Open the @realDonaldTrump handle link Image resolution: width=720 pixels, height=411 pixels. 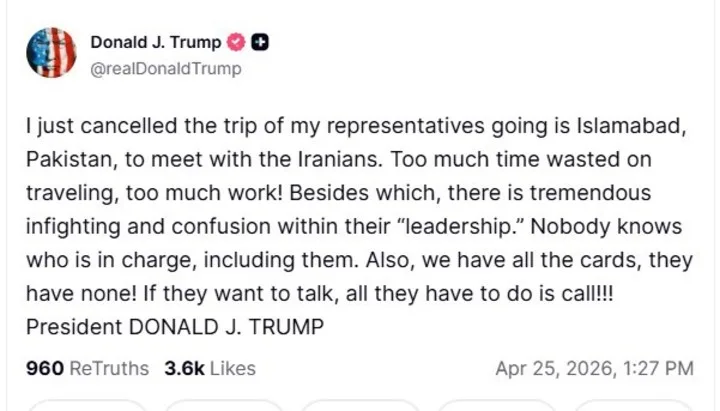tap(166, 68)
